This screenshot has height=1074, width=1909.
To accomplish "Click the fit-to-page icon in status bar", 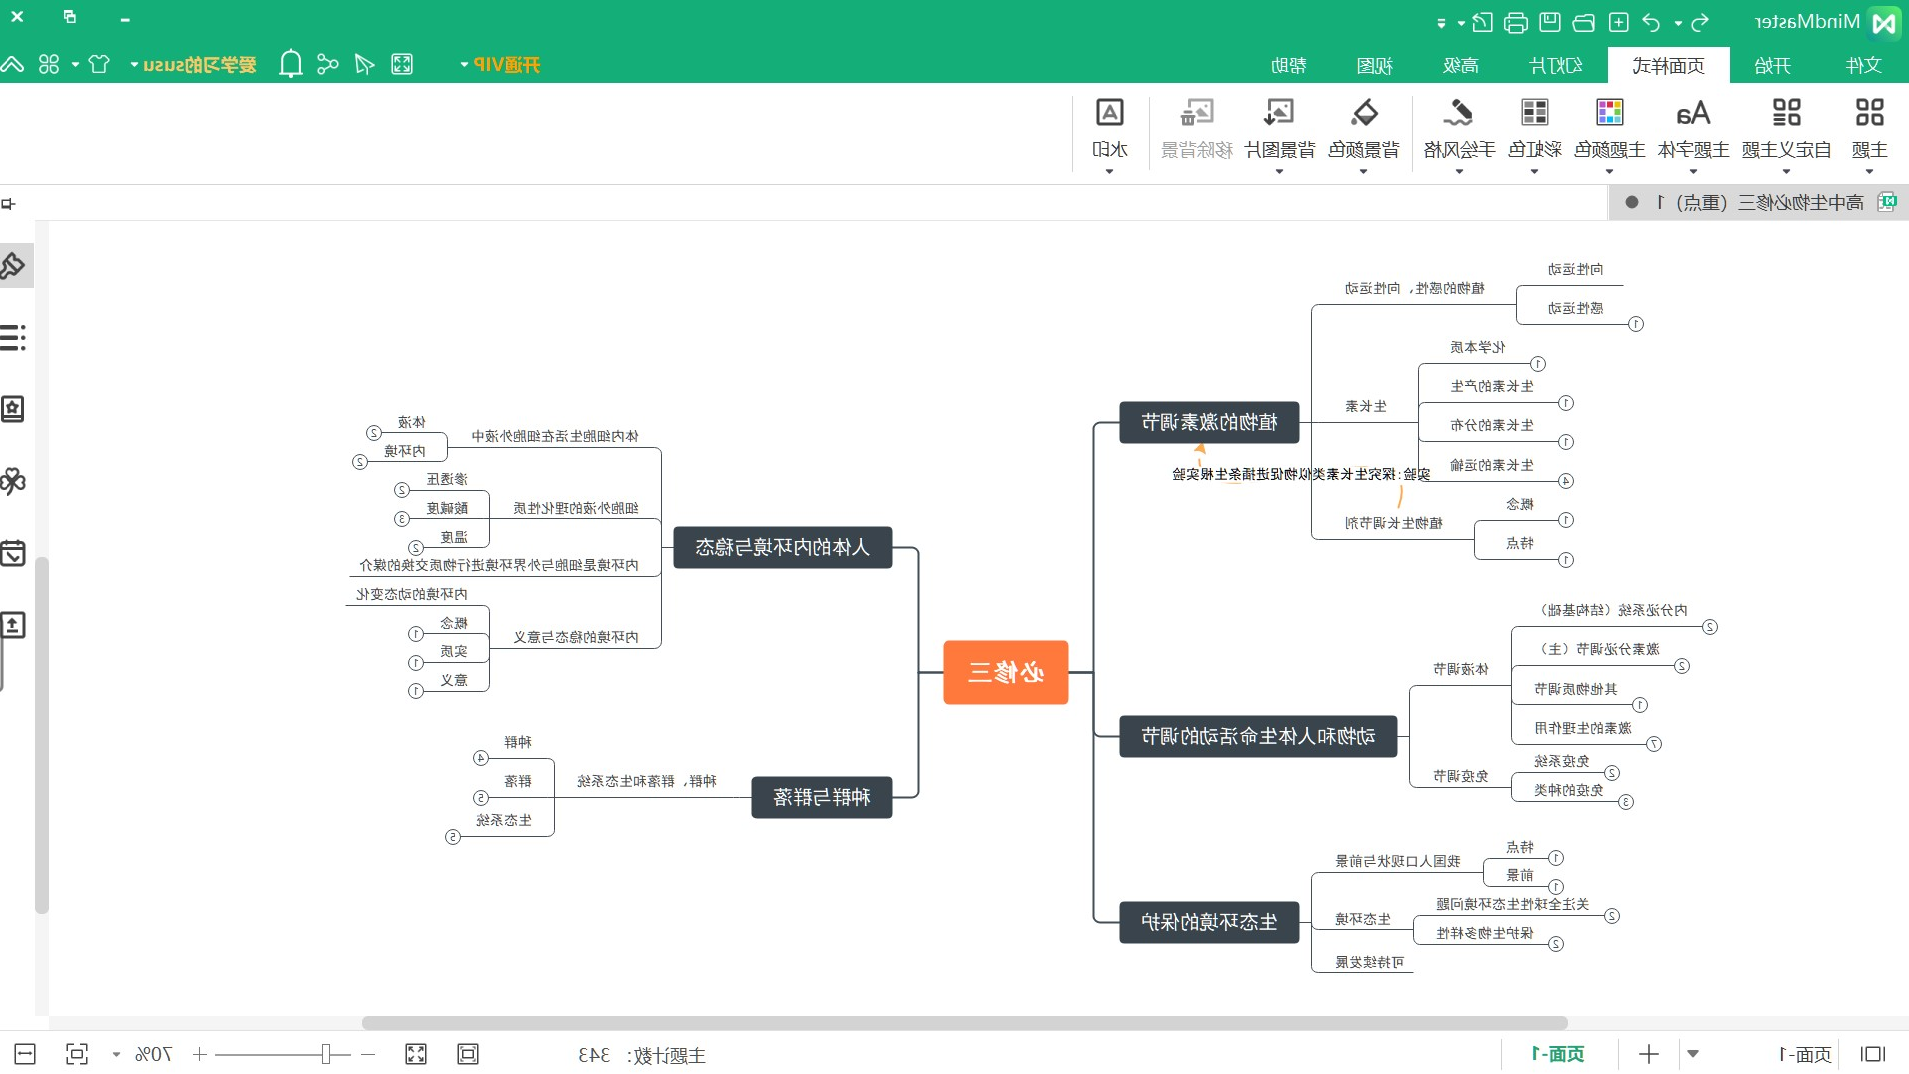I will coord(468,1054).
